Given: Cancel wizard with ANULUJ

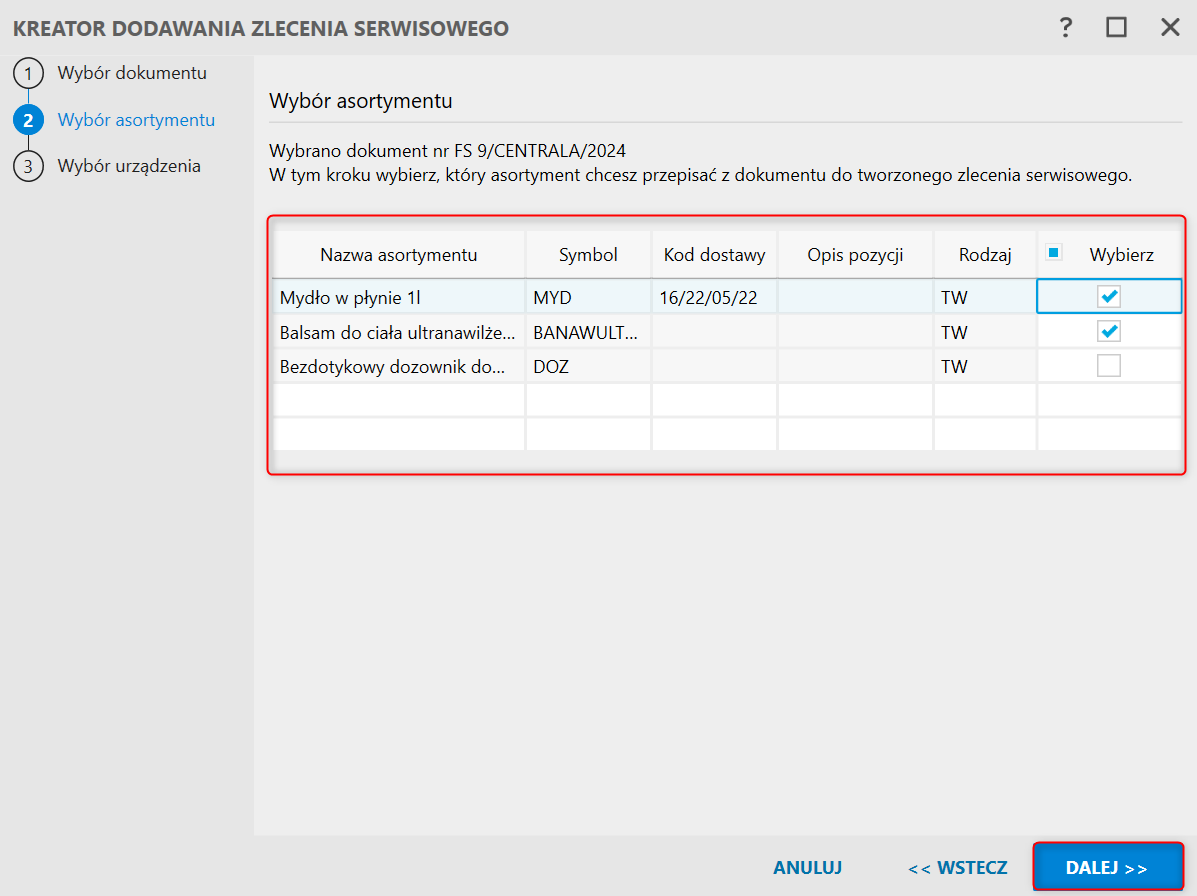Looking at the screenshot, I should tap(807, 868).
